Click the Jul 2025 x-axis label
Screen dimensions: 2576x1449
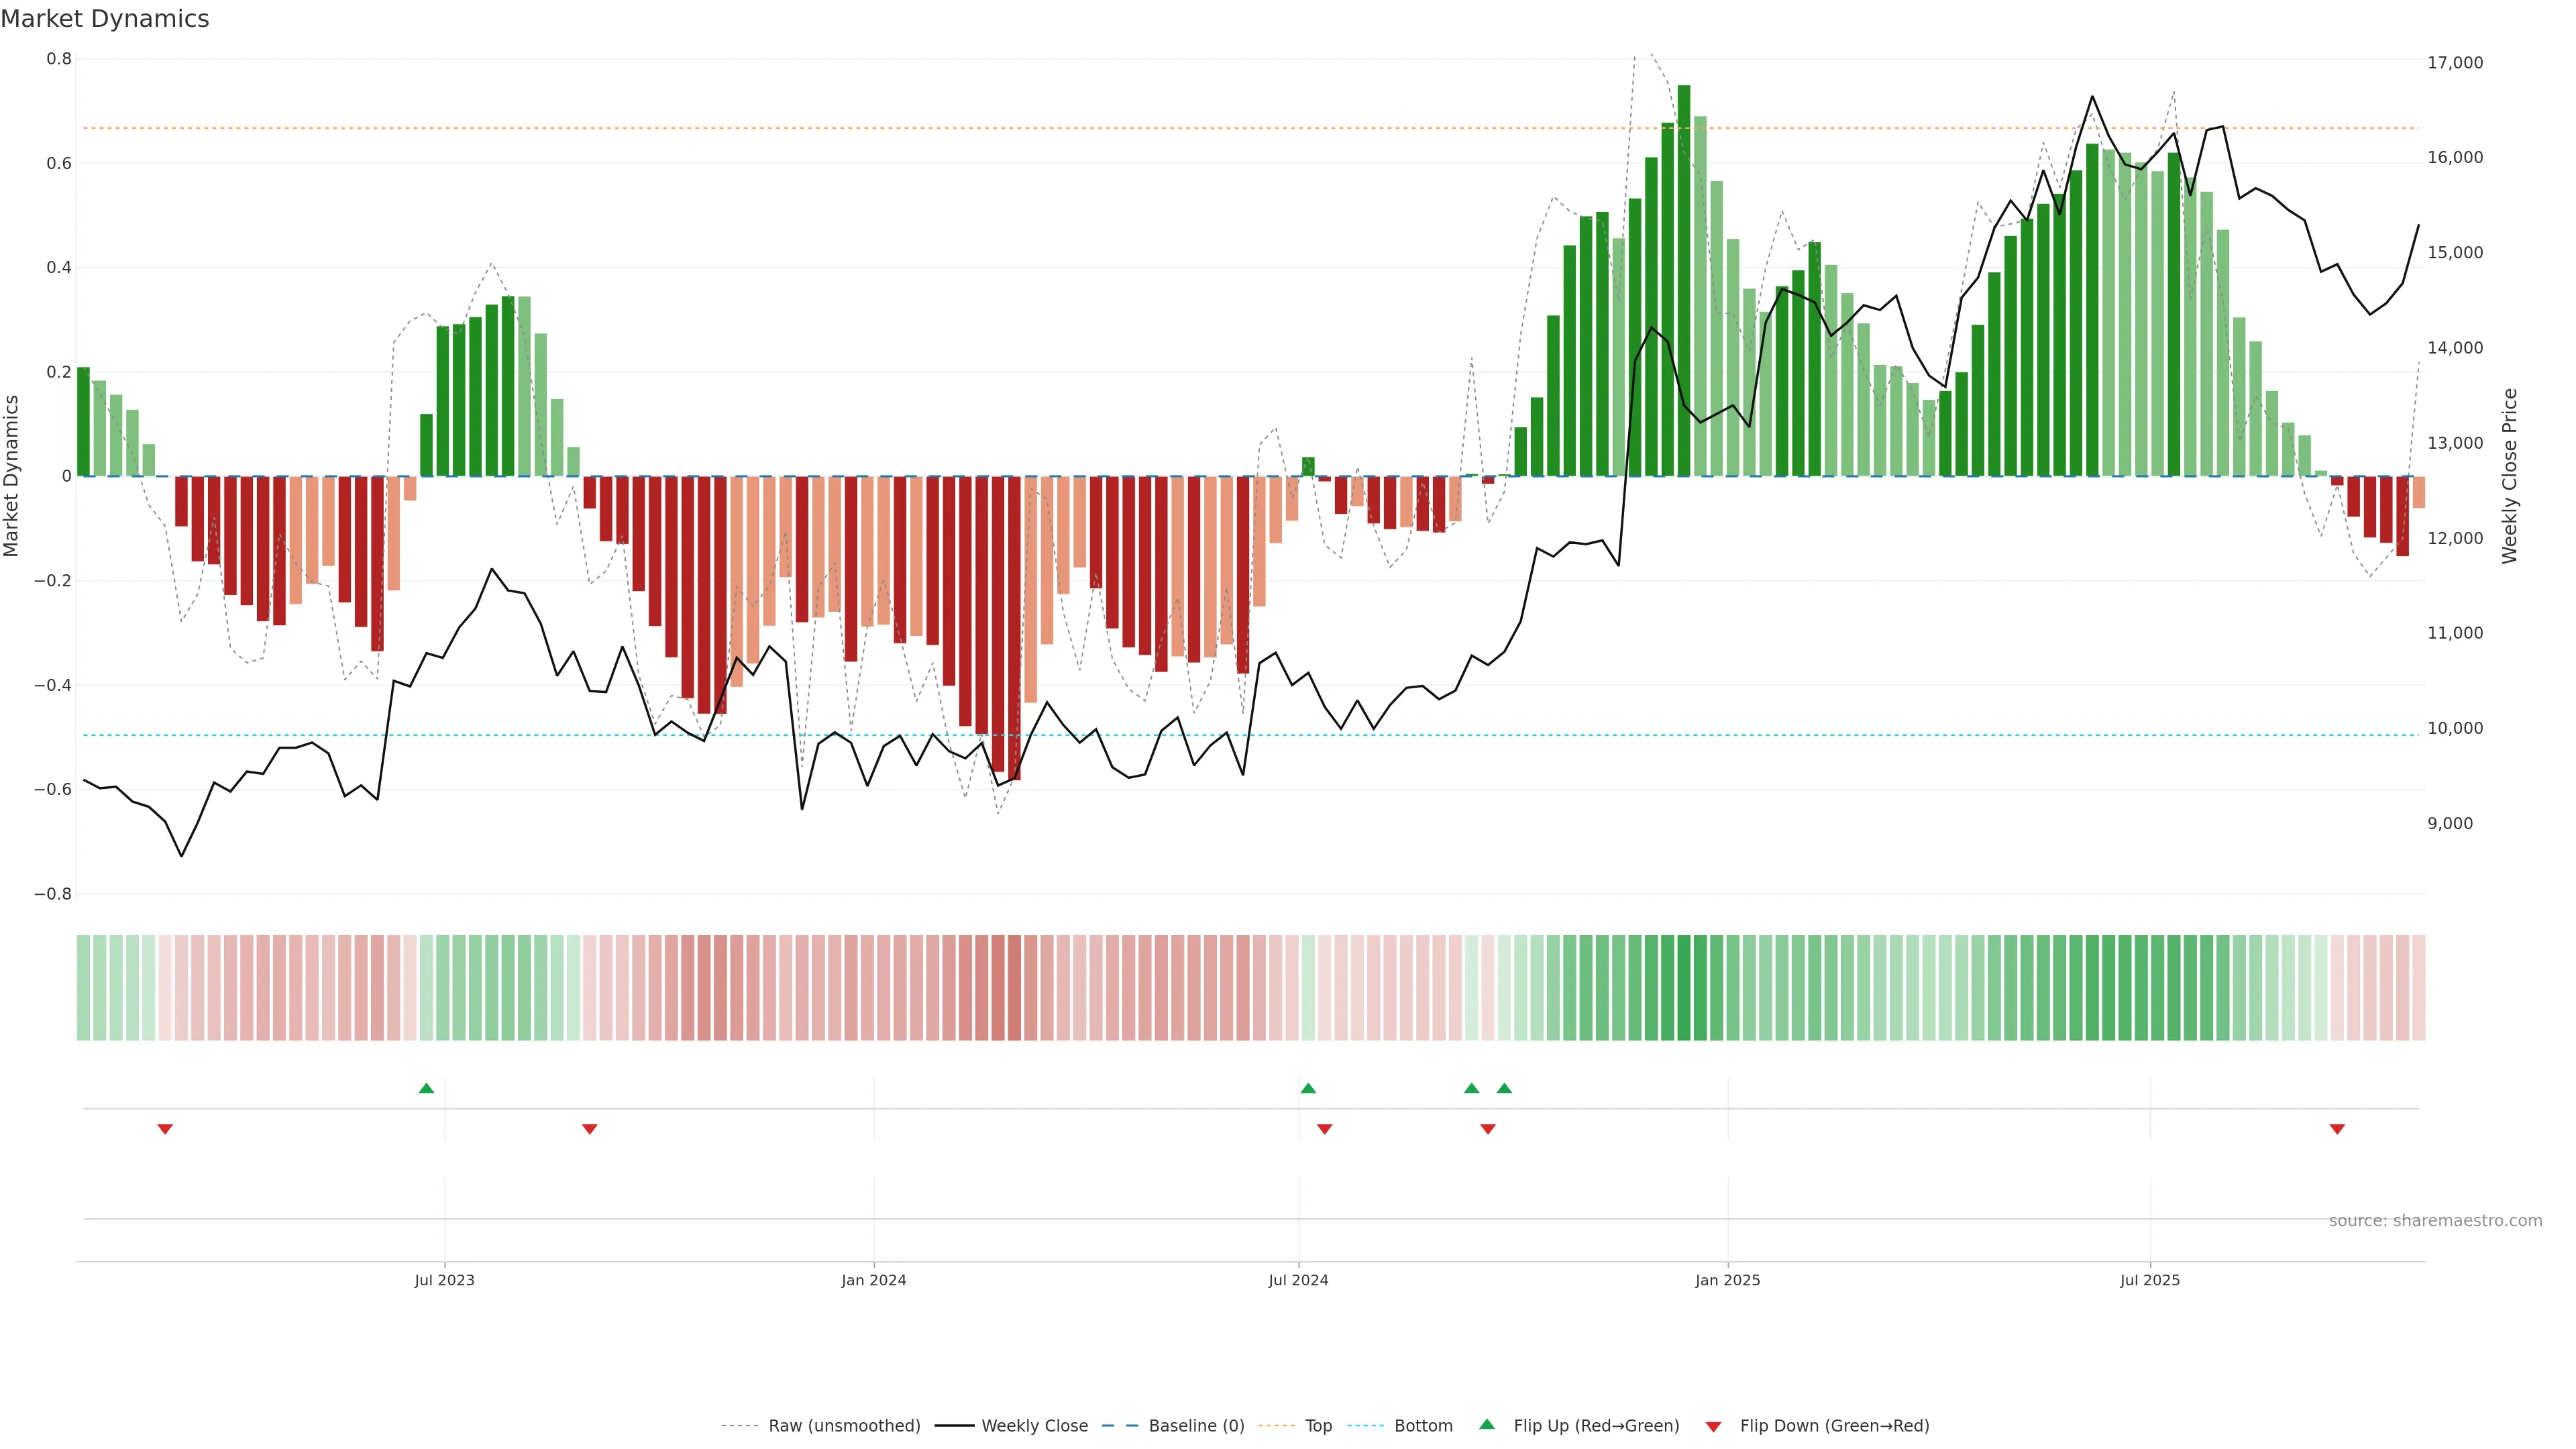2149,1280
